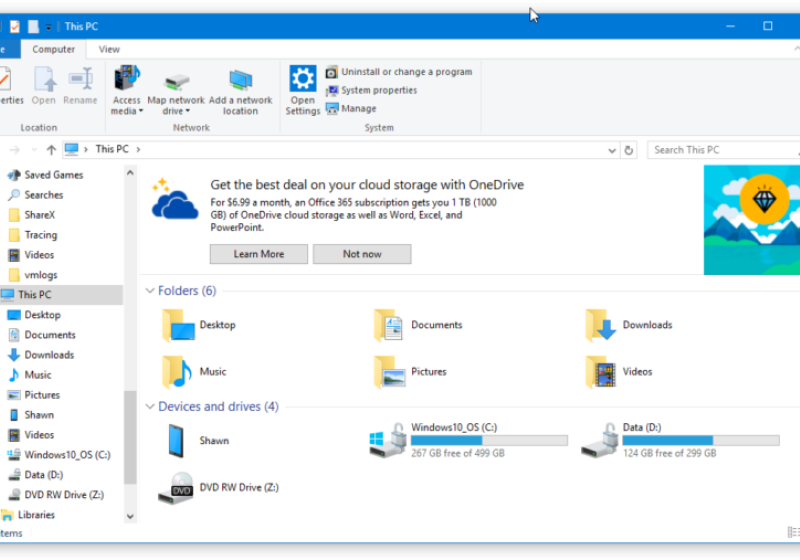Open the address bar history dropdown
The width and height of the screenshot is (800, 560).
612,150
